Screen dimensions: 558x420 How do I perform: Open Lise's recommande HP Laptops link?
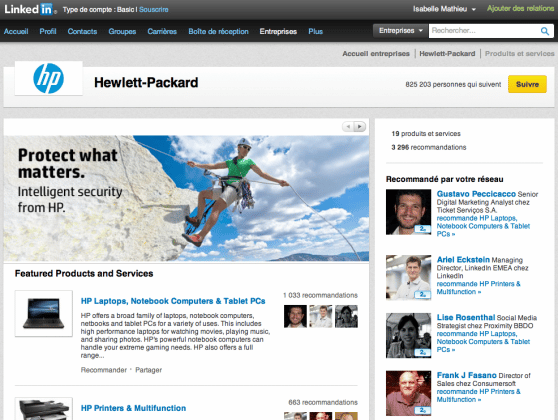click(x=483, y=342)
